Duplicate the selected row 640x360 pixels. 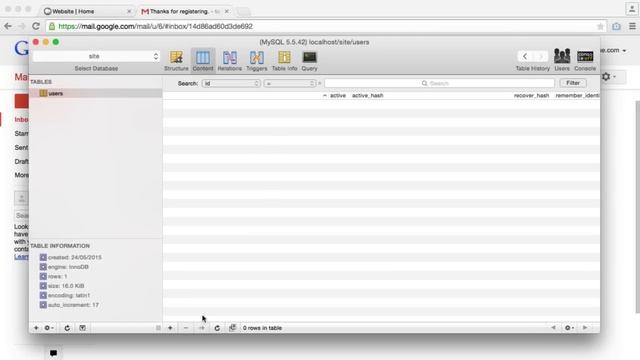pos(201,328)
